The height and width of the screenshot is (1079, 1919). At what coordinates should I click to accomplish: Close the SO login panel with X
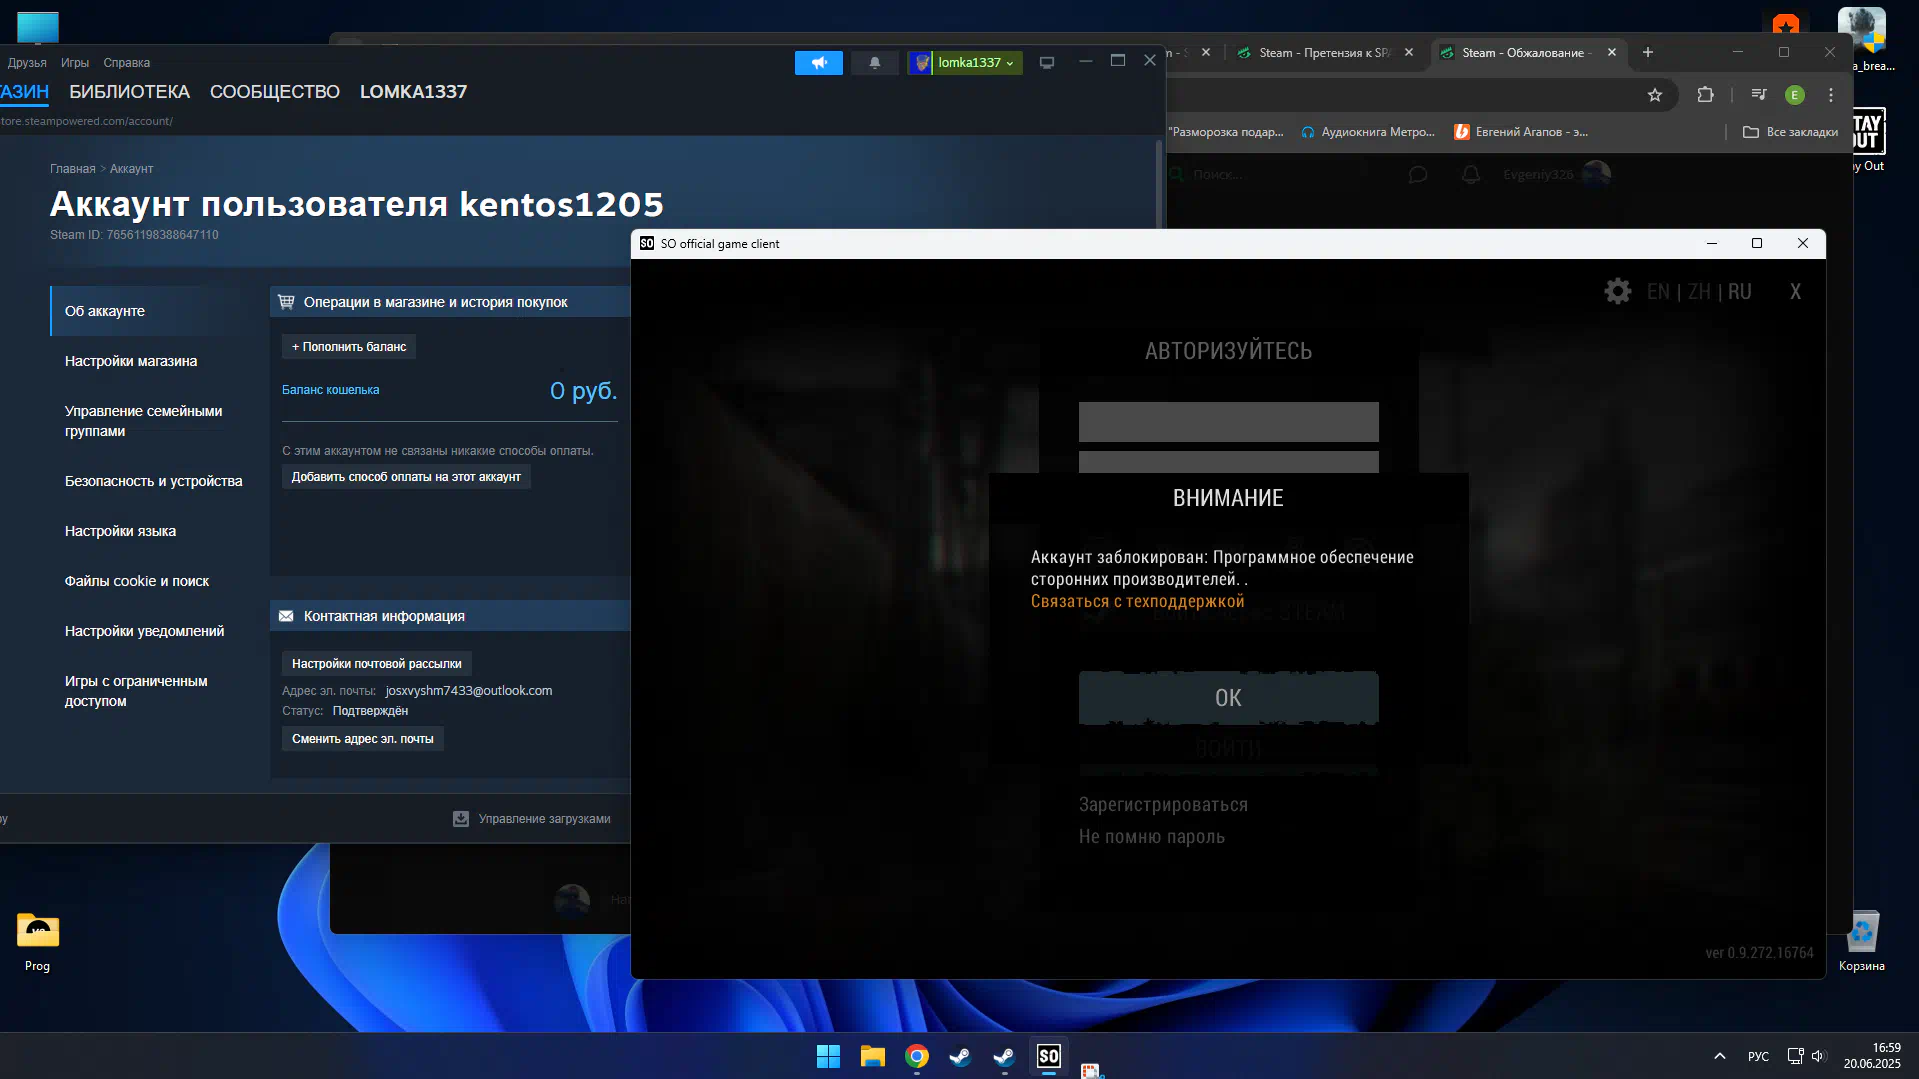(1795, 291)
